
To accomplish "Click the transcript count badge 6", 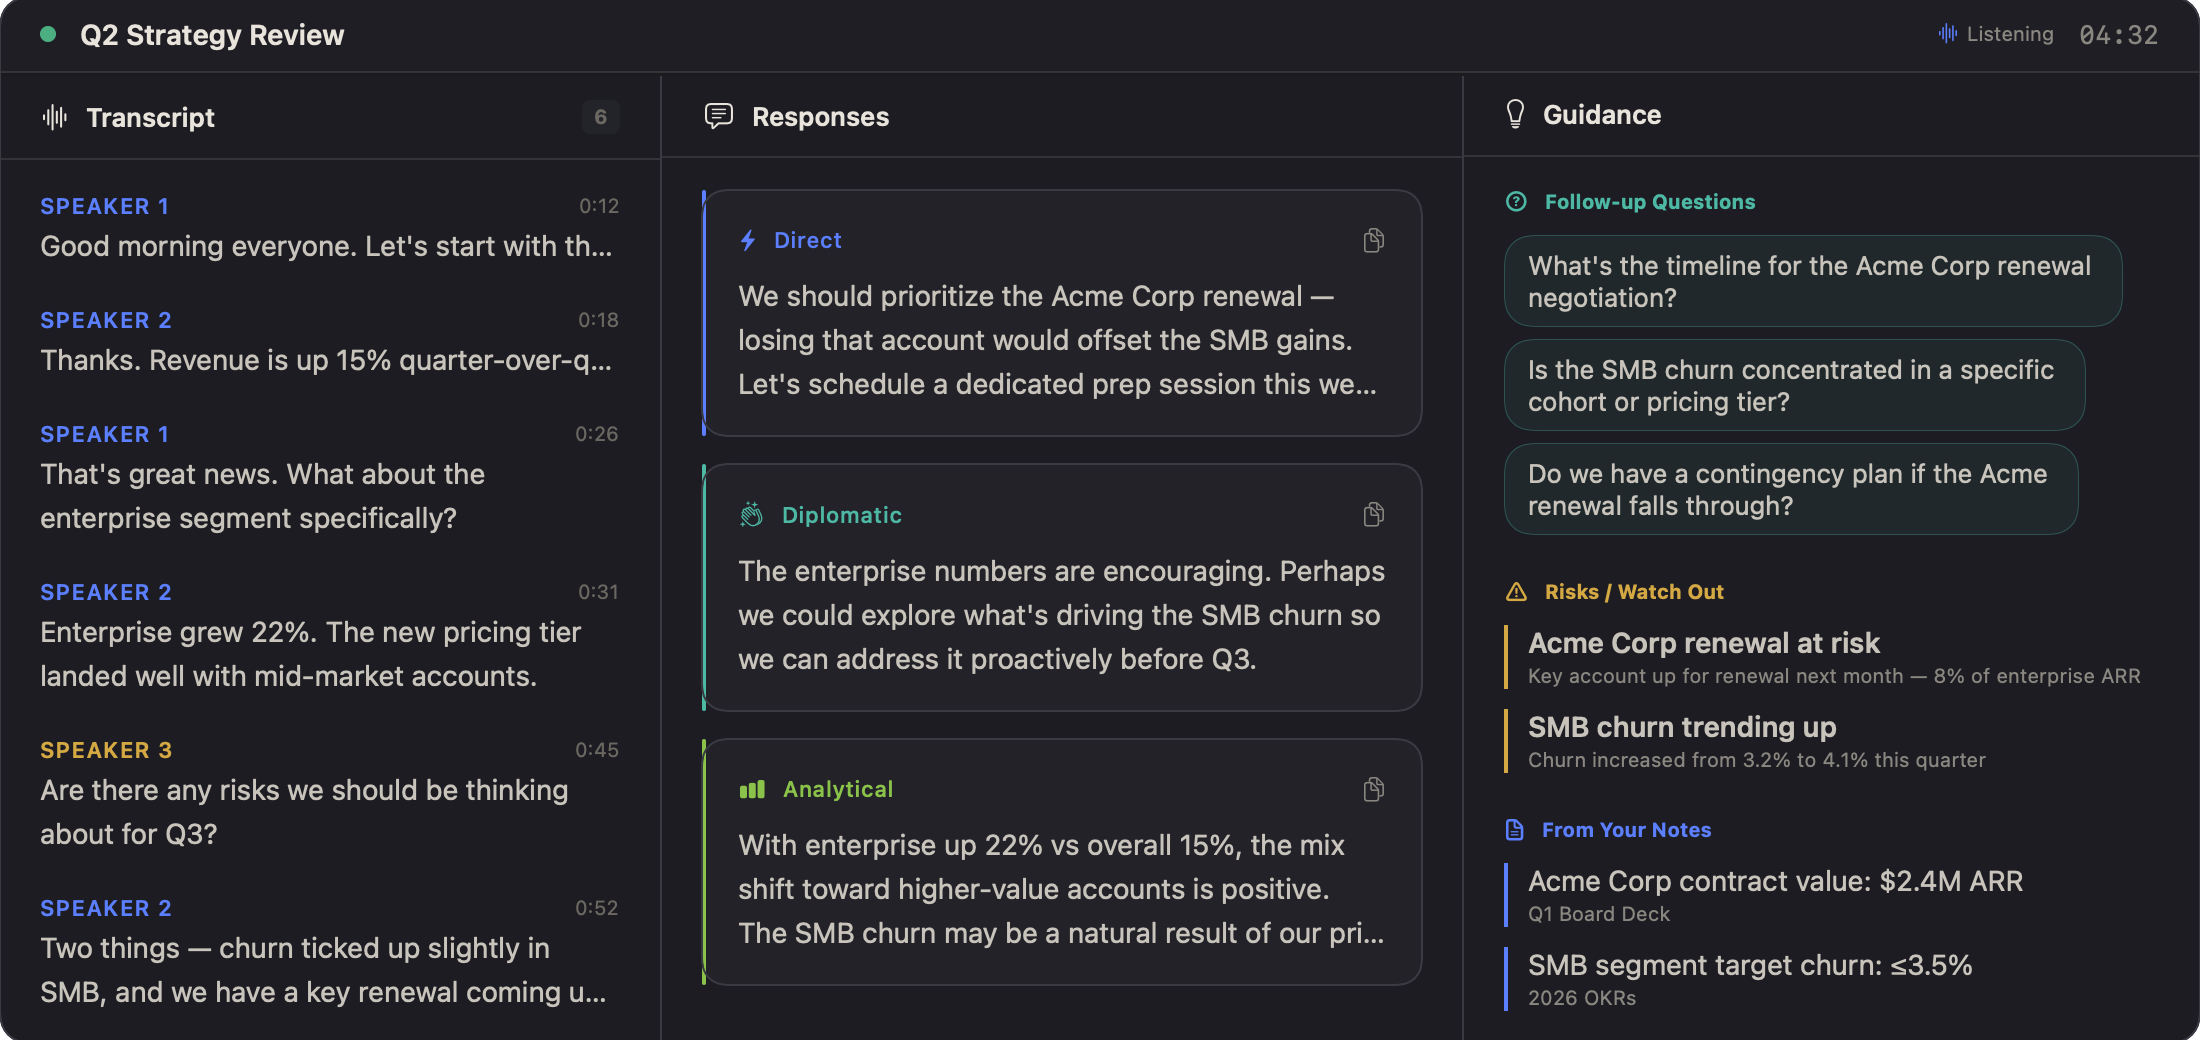I will tap(600, 117).
